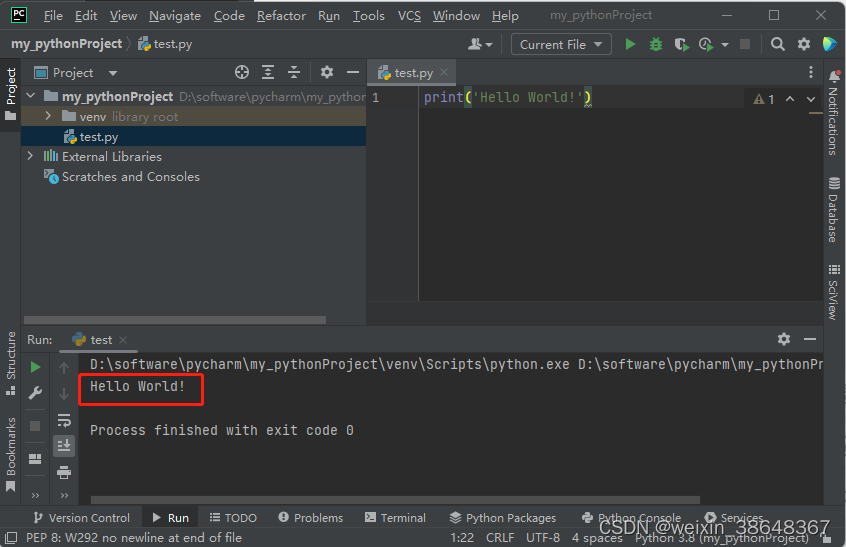Image resolution: width=846 pixels, height=547 pixels.
Task: Select test.py in the project tree
Action: click(x=193, y=136)
